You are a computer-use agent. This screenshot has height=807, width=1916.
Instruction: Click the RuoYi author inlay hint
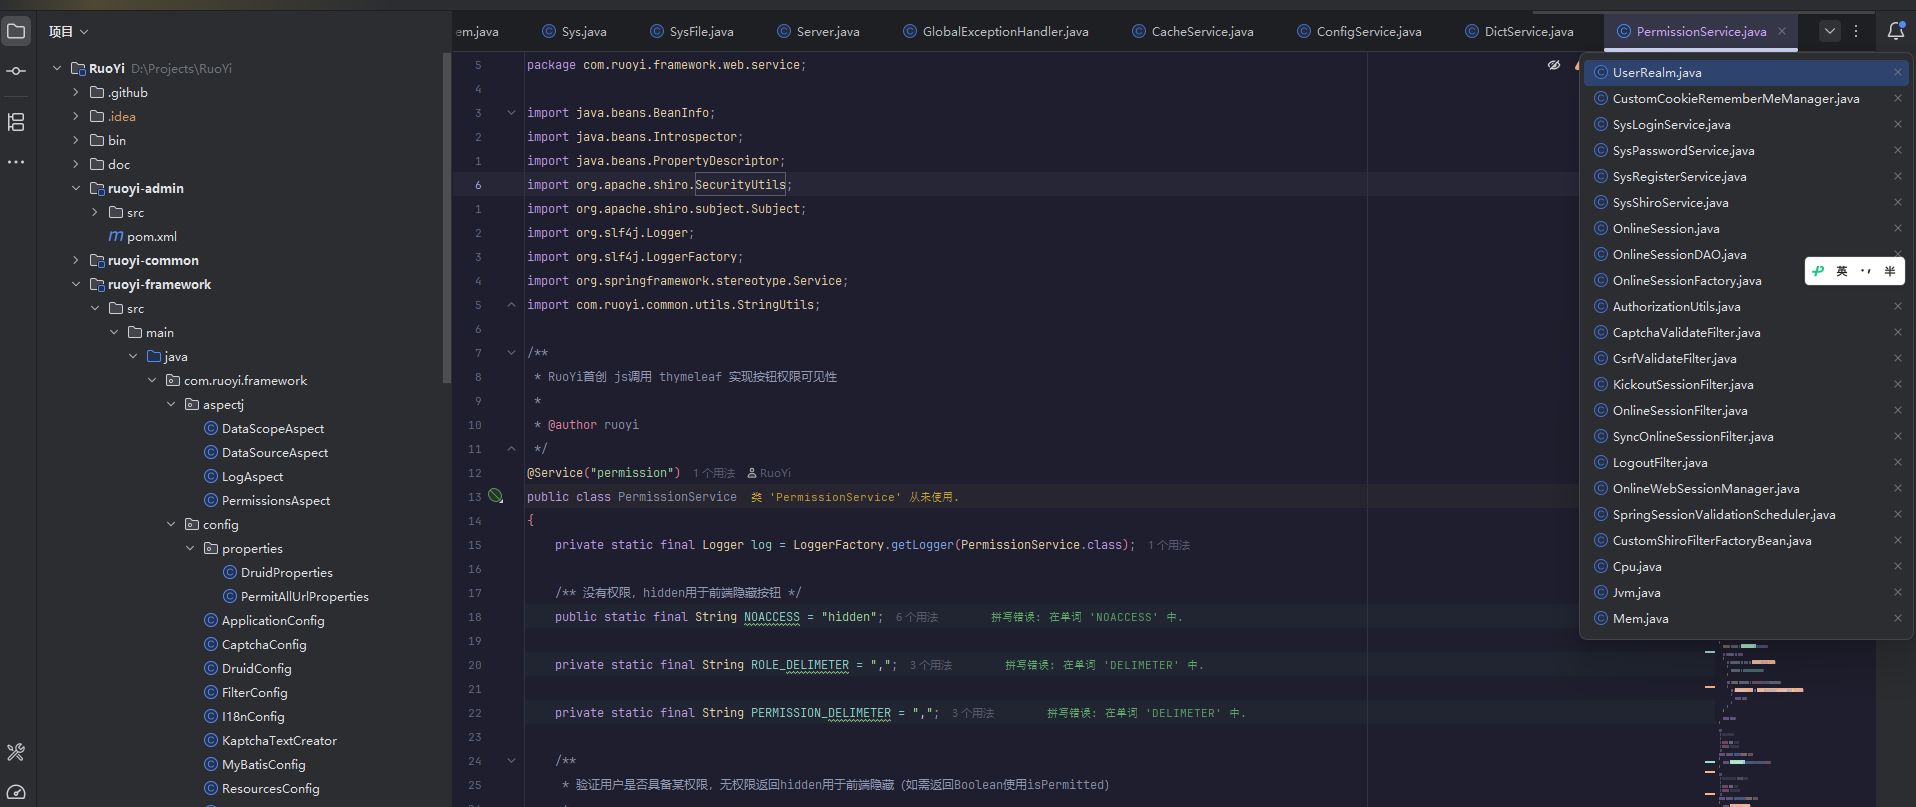click(x=769, y=473)
